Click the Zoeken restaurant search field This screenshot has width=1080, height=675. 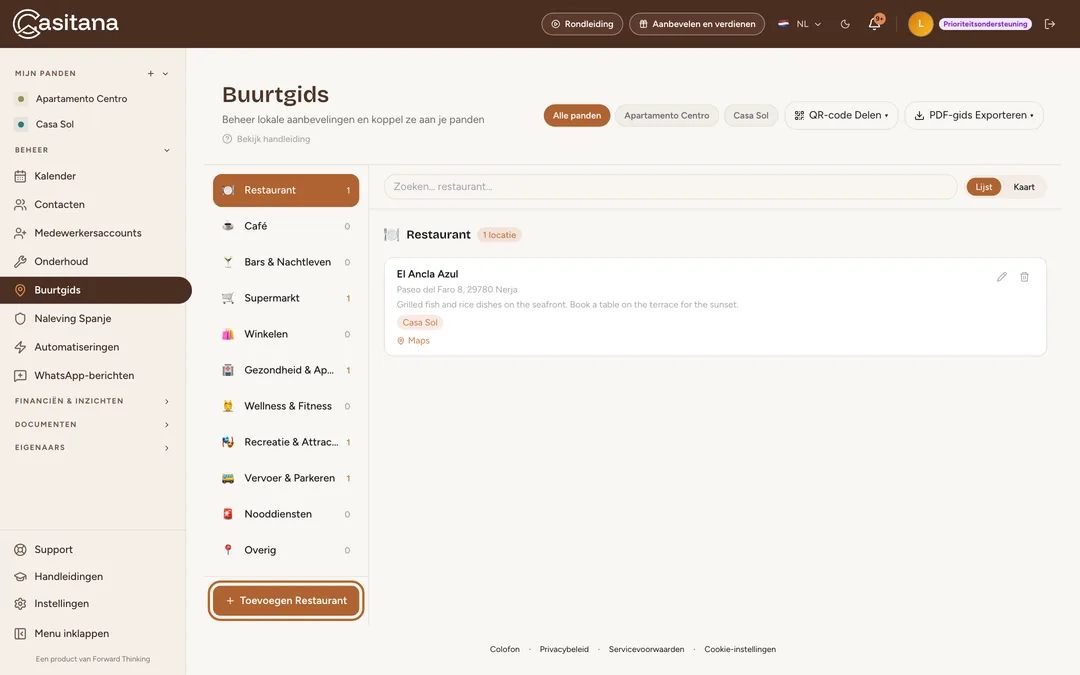pyautogui.click(x=670, y=187)
